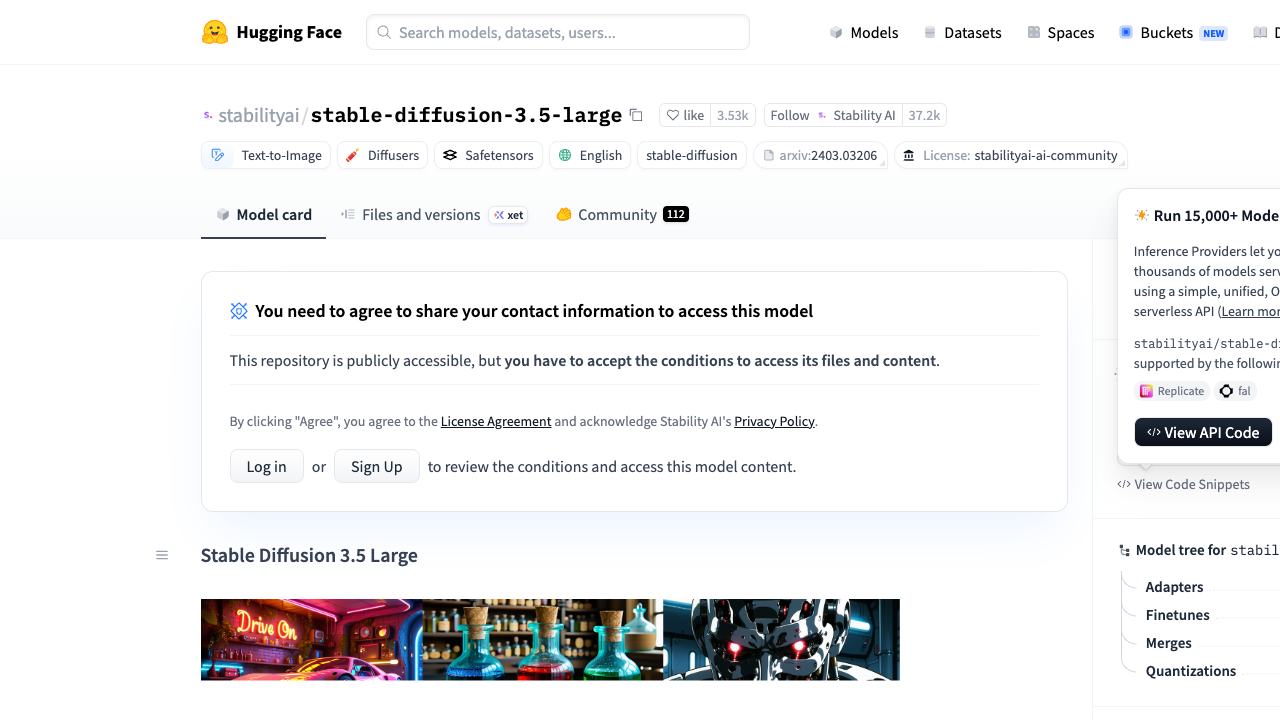Image resolution: width=1280 pixels, height=720 pixels.
Task: Click the Buckets nav icon
Action: (1126, 32)
